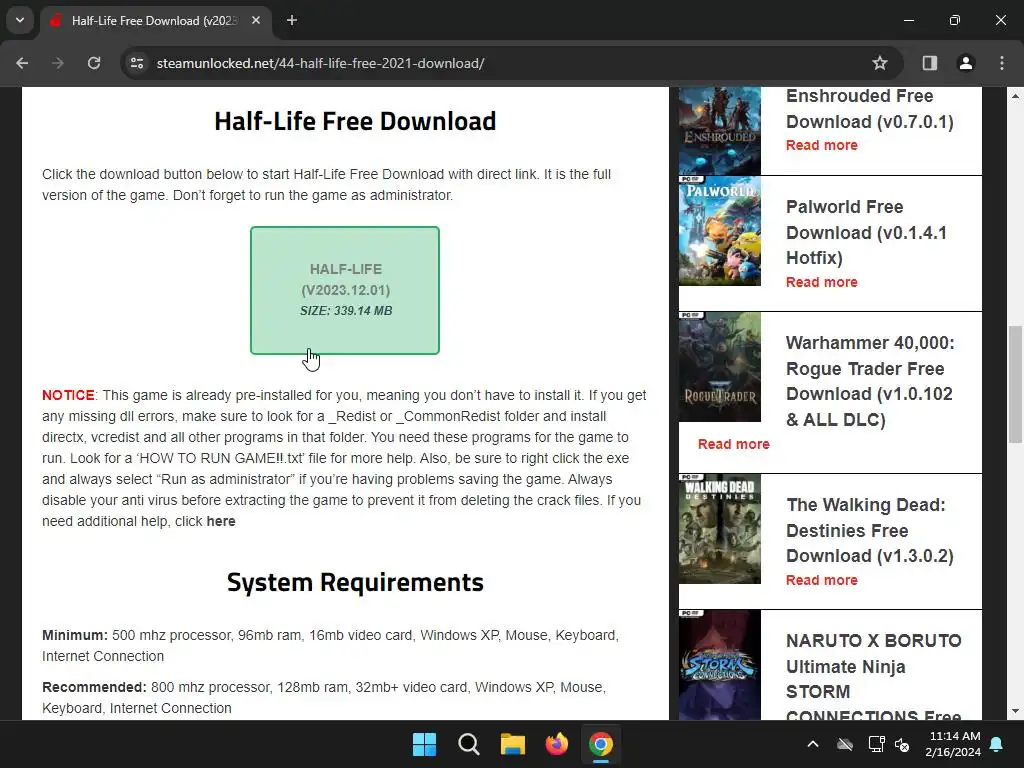
Task: Click the scrollbar down arrow
Action: tap(1015, 711)
